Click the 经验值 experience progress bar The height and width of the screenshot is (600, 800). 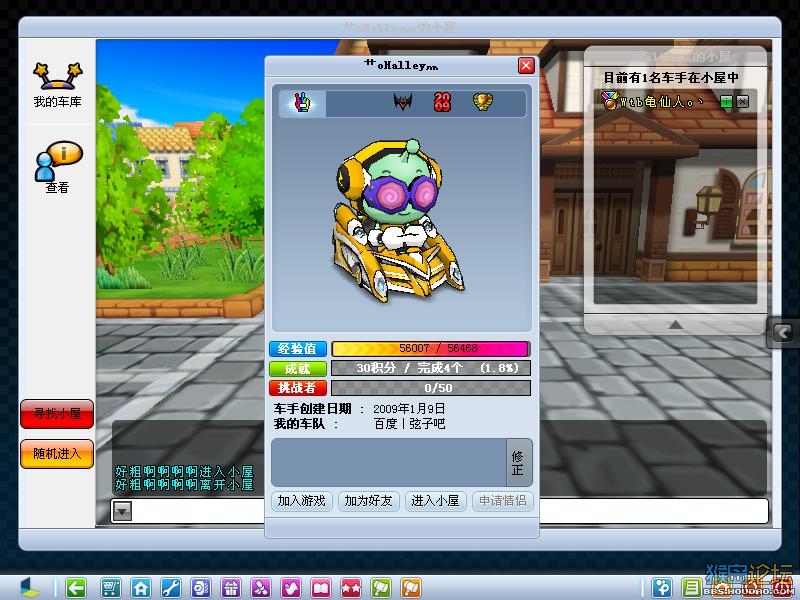click(x=431, y=349)
